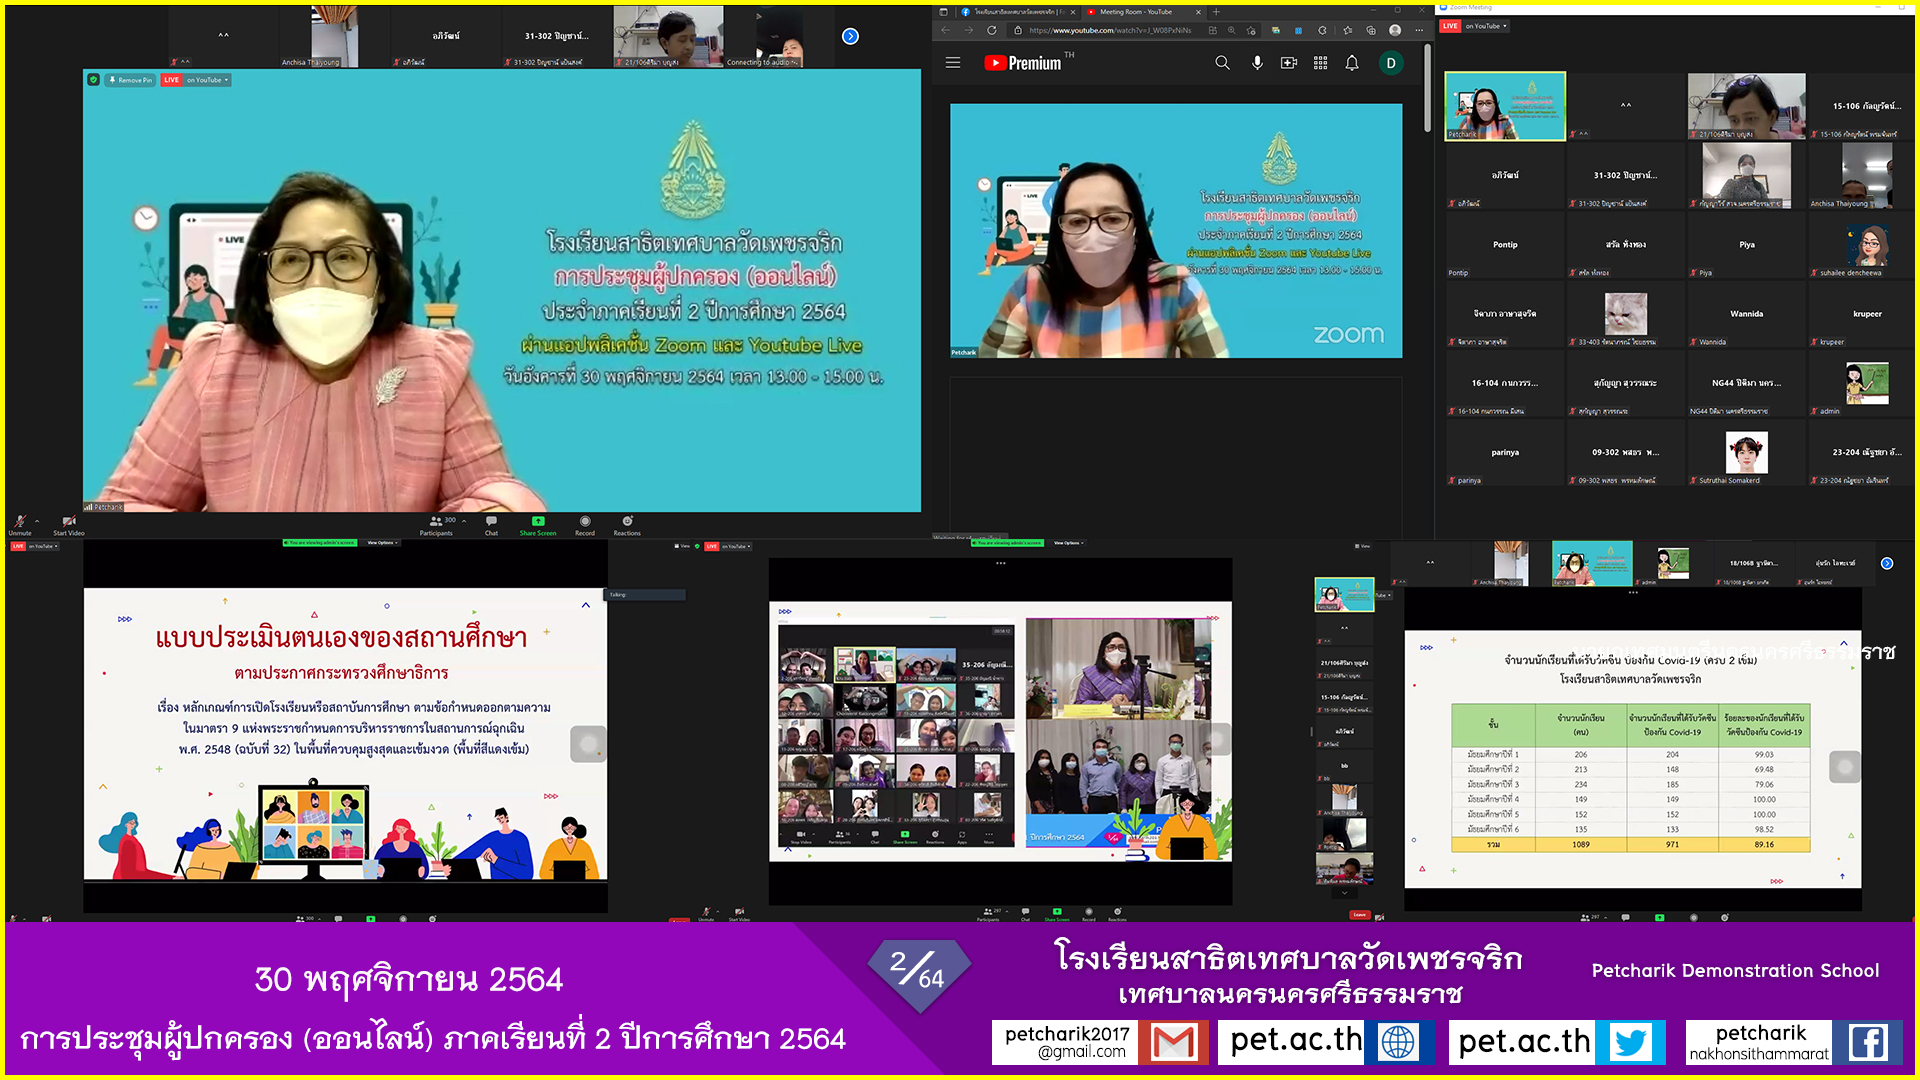Select the suhailee dencheewa tile
Image resolution: width=1920 pixels, height=1080 pixels.
(1866, 245)
